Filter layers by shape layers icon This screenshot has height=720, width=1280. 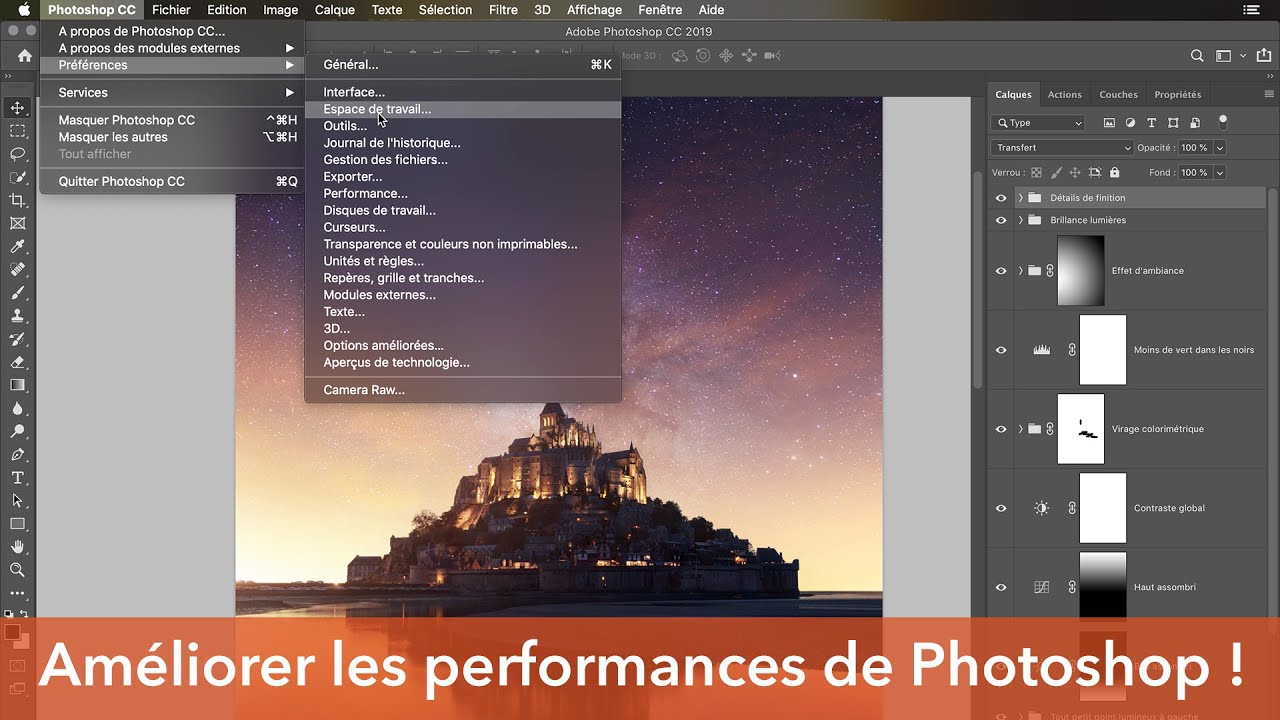point(1172,123)
